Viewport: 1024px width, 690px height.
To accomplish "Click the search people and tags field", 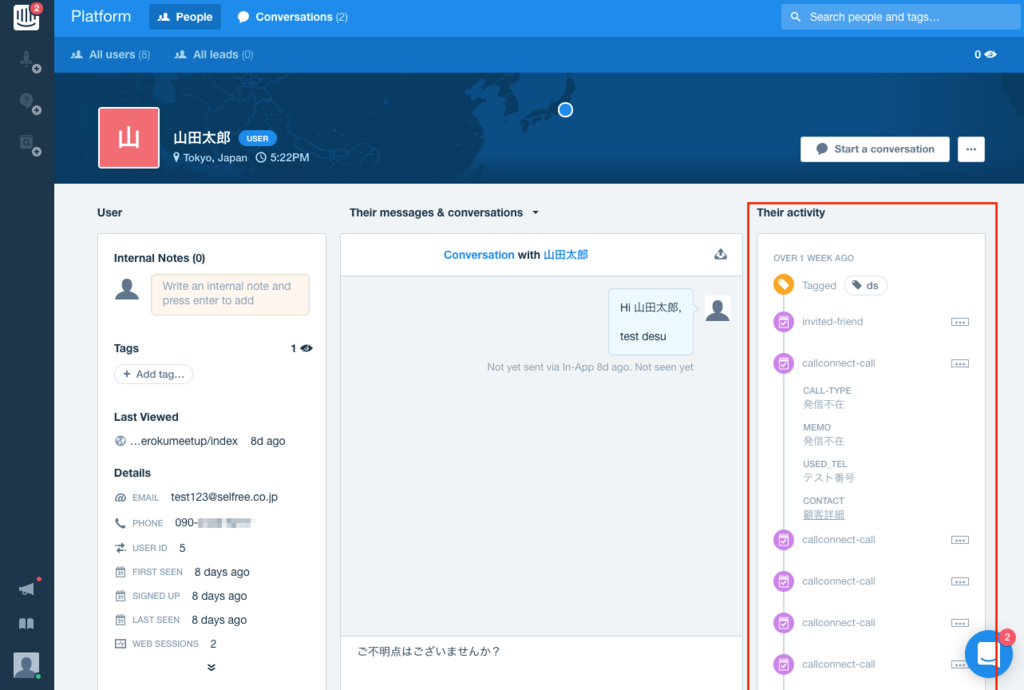I will (x=899, y=16).
